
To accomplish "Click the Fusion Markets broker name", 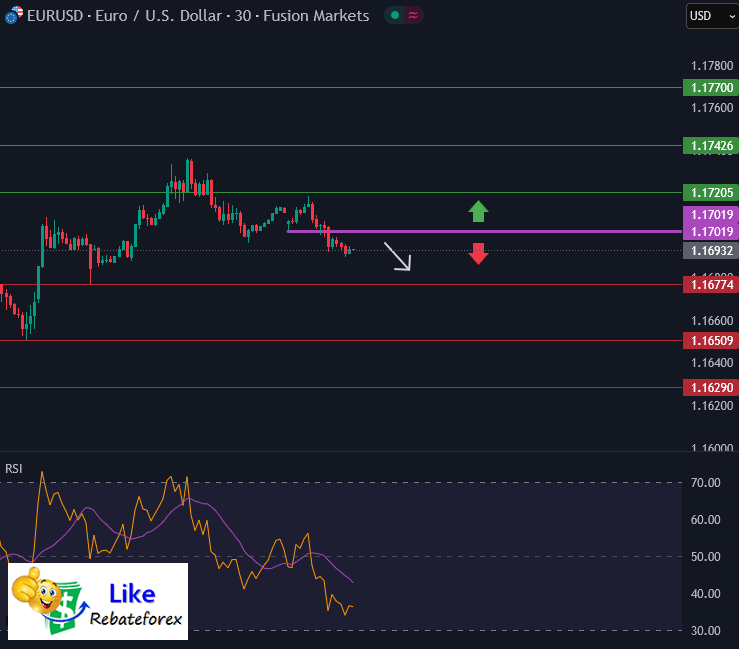I will 316,16.
